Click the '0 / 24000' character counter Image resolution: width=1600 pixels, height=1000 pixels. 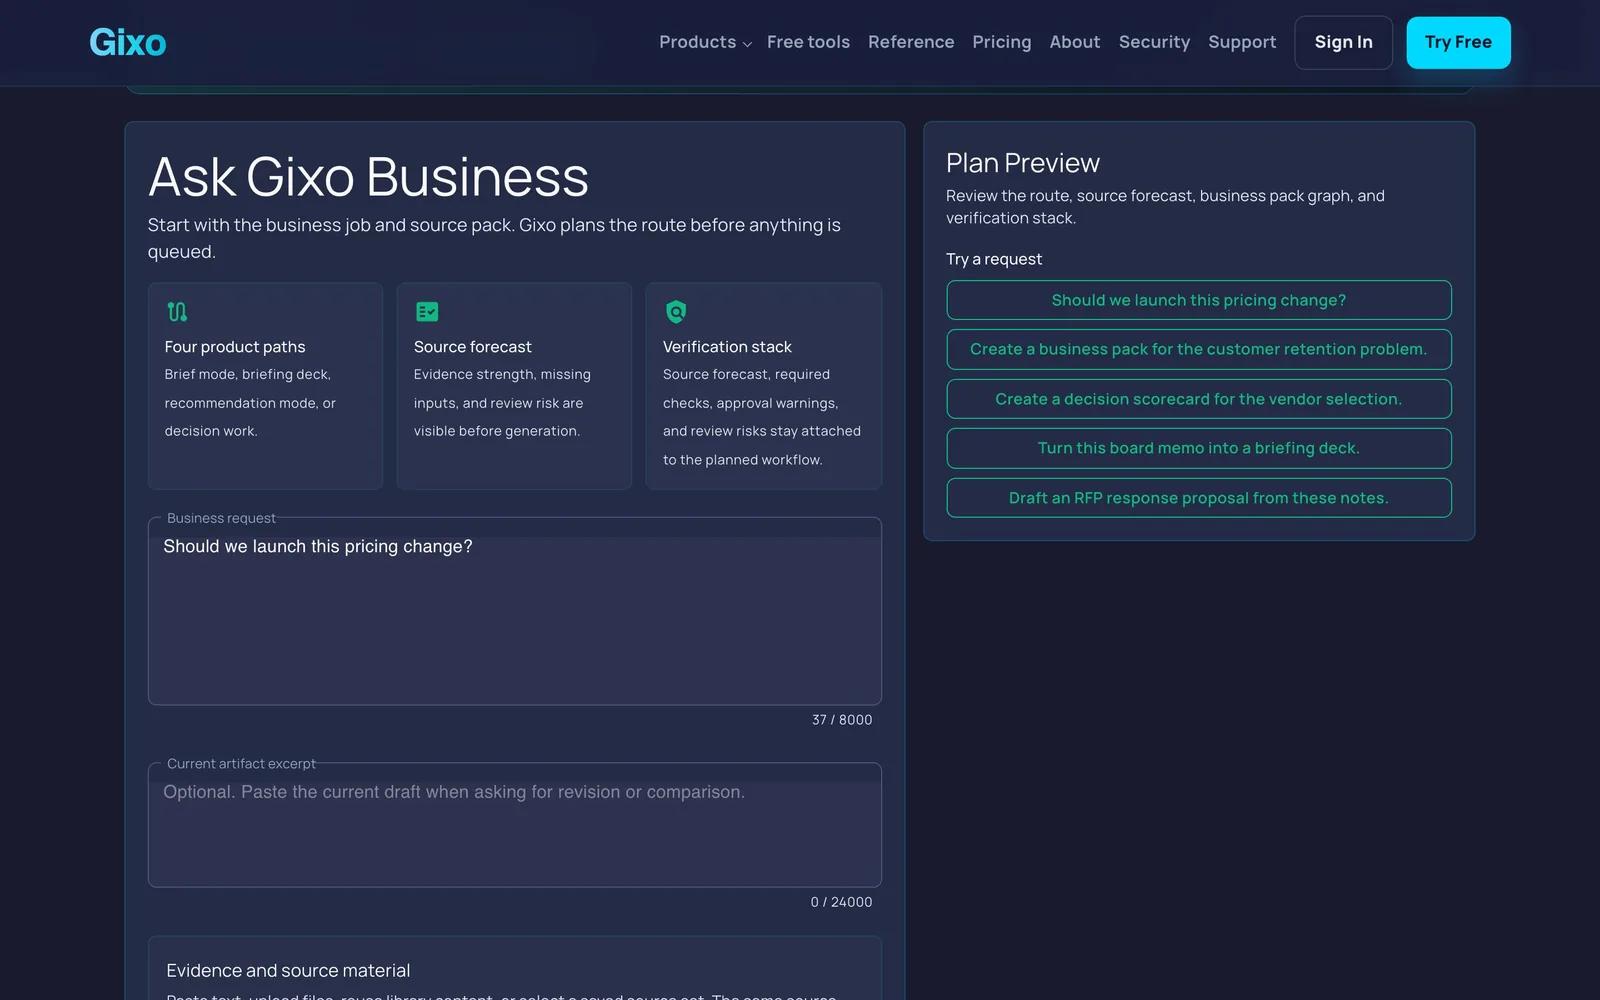(841, 902)
